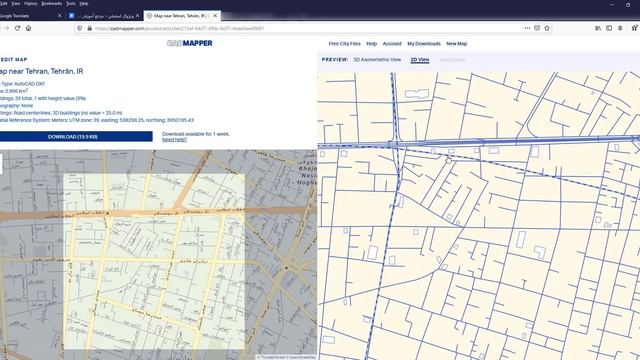640x360 pixels.
Task: Restore down the browser window
Action: tap(628, 4)
